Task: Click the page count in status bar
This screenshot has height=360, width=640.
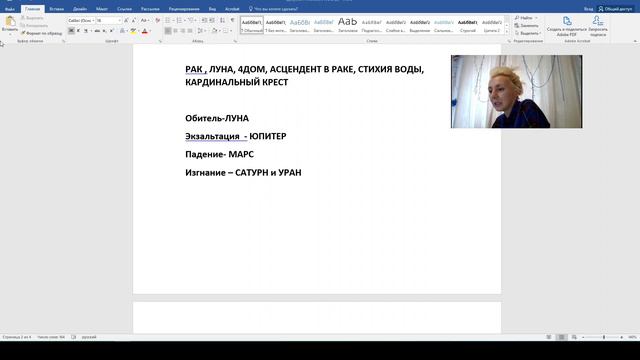Action: [17, 337]
